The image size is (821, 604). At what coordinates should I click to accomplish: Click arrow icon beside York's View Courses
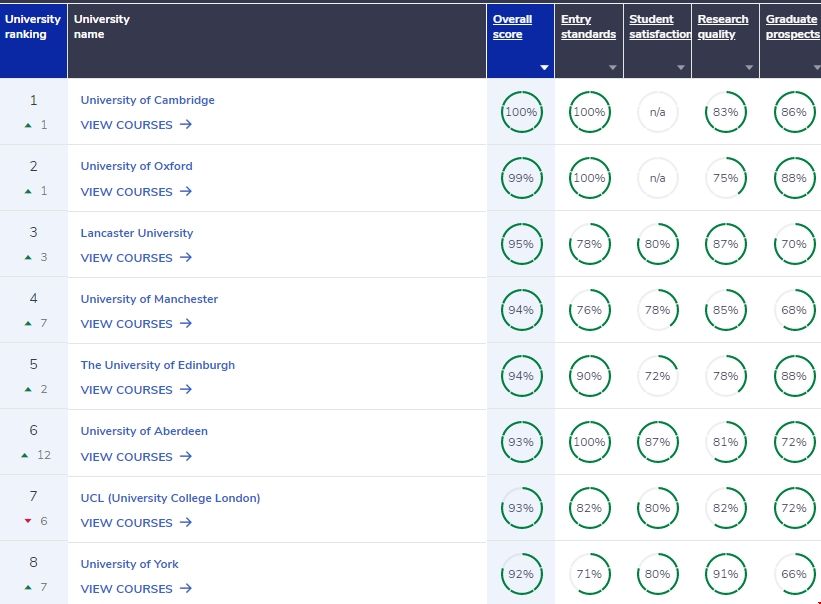(x=185, y=589)
